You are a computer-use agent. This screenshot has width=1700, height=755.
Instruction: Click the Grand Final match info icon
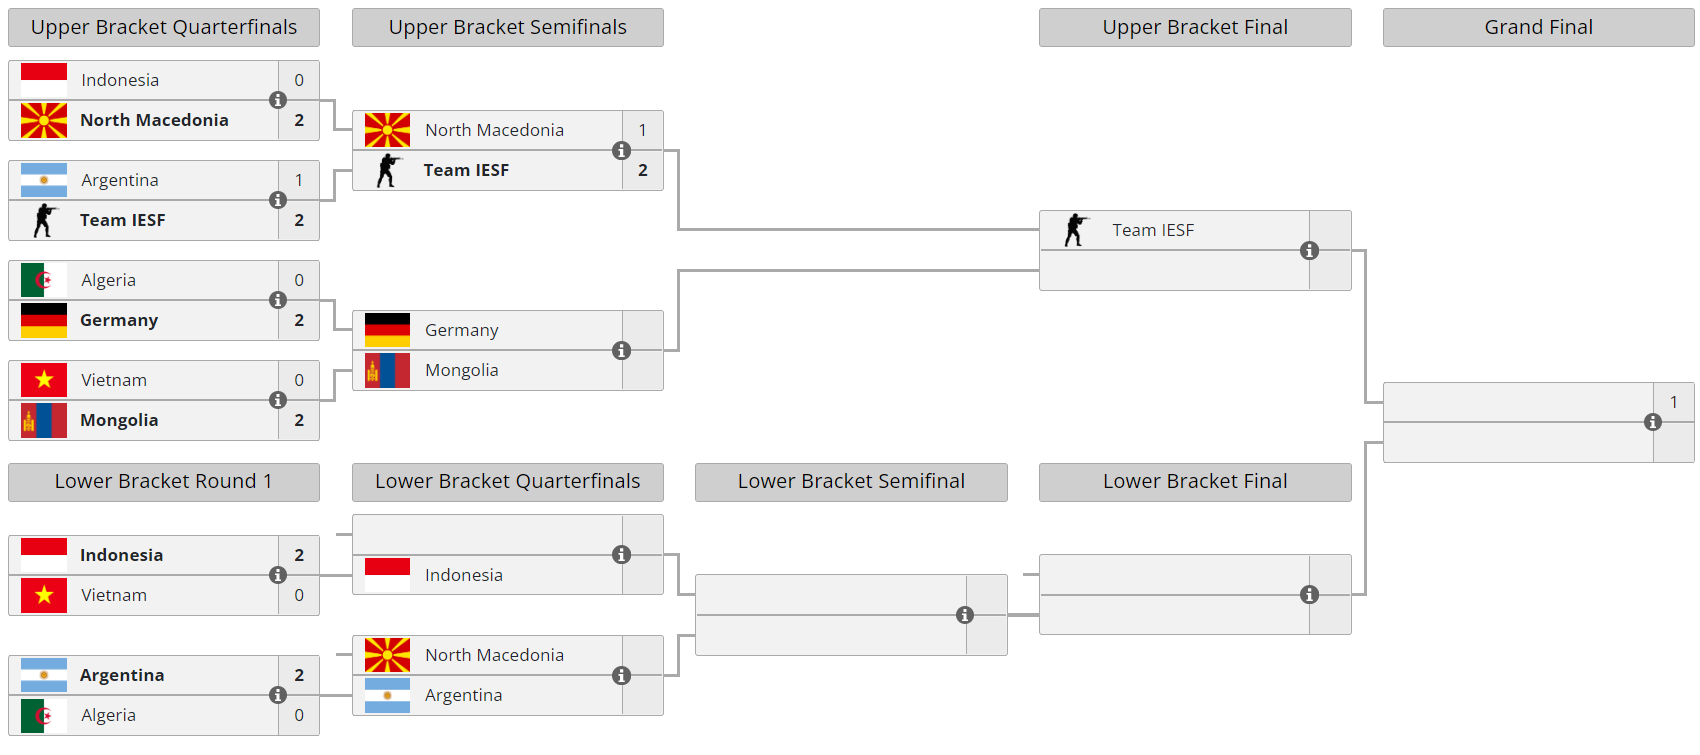[1653, 422]
